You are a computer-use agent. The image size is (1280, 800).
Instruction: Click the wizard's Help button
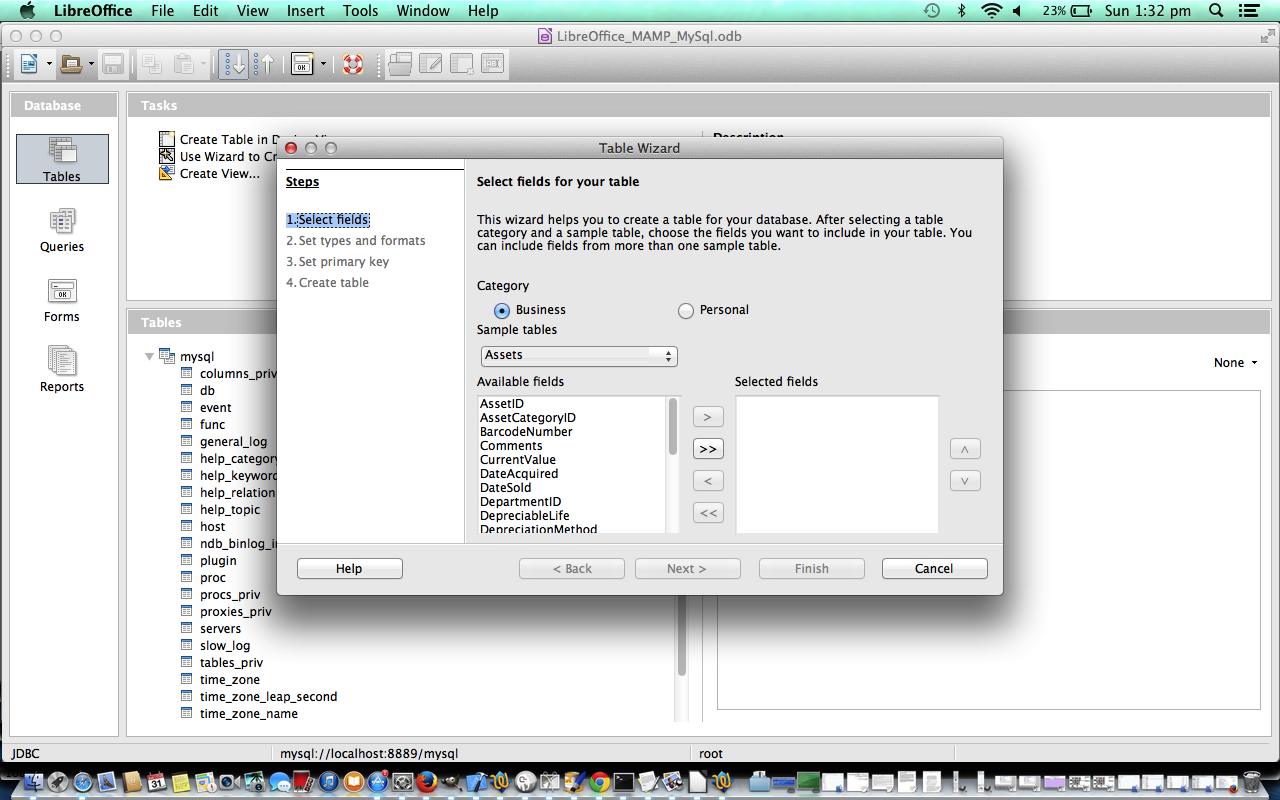click(349, 568)
